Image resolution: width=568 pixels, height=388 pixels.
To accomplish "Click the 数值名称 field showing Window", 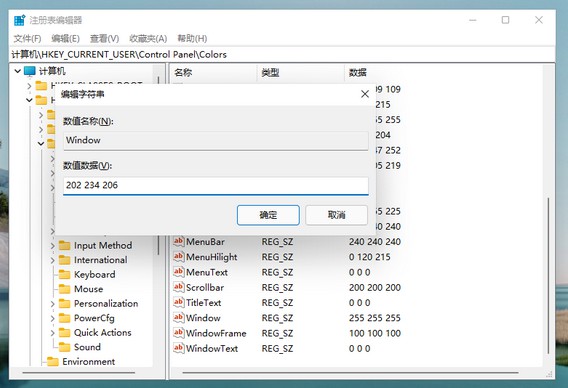I will (x=216, y=141).
